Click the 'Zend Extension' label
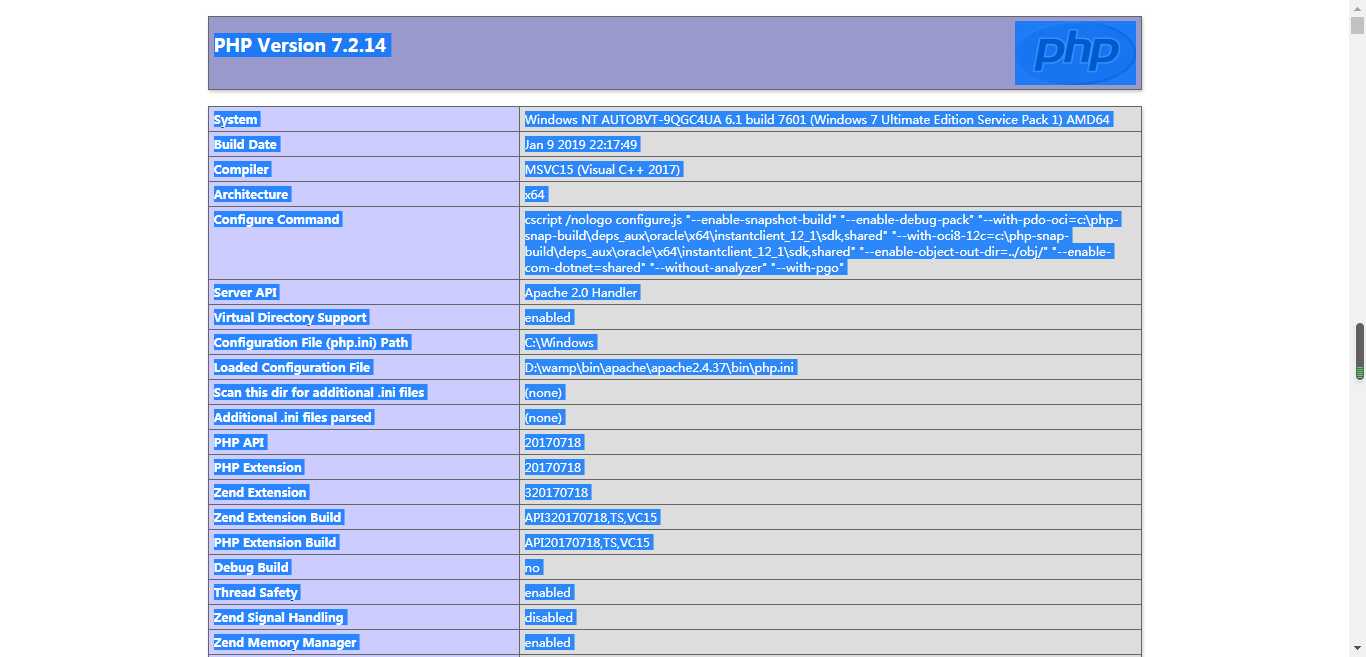The image size is (1366, 657). point(260,492)
